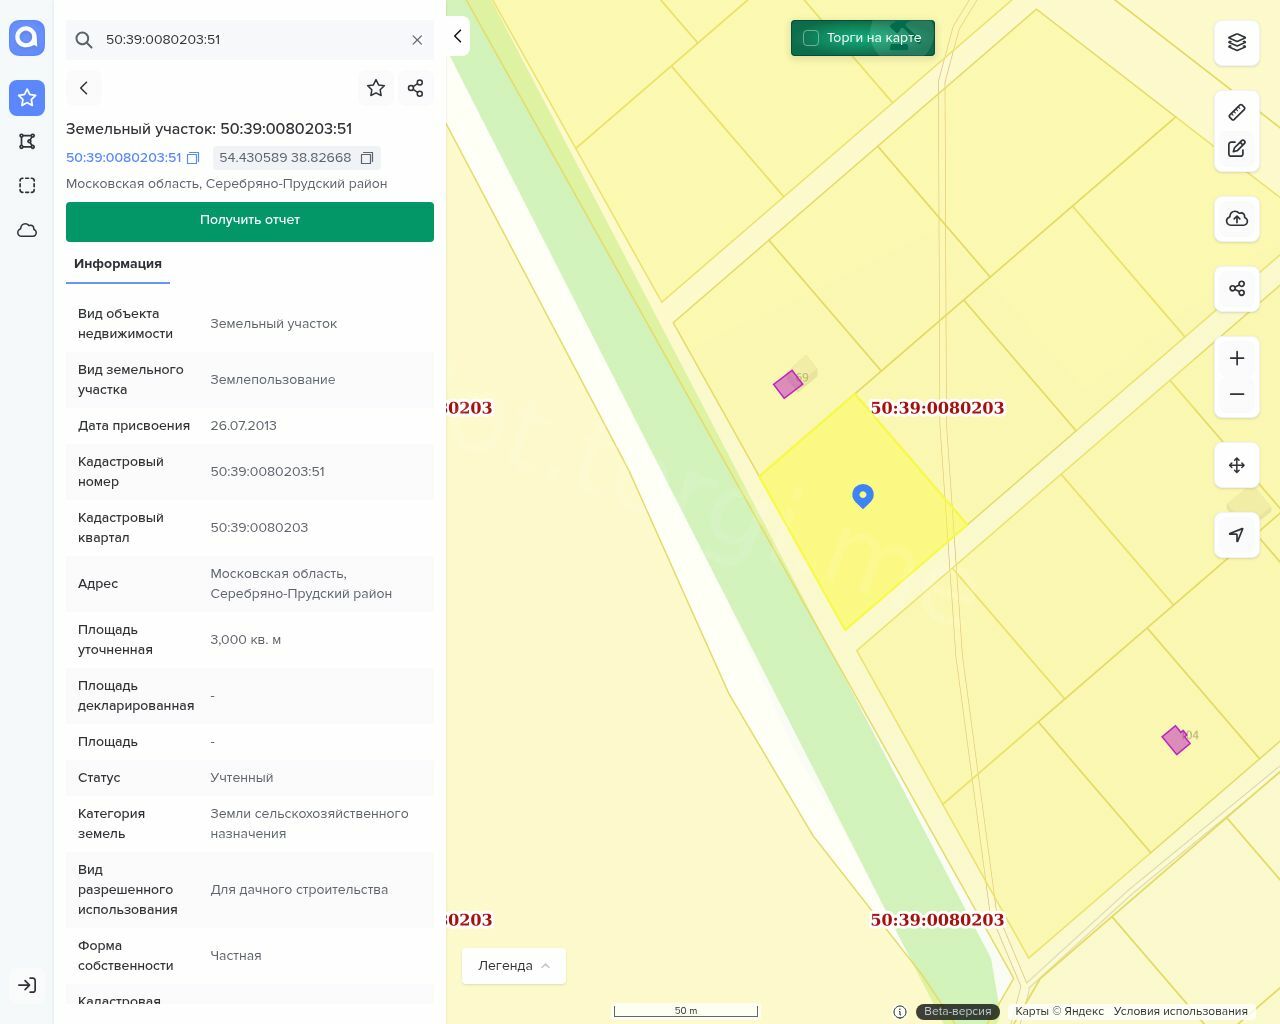Viewport: 1280px width, 1024px height.
Task: Copy the coordinates 54.430589 38.82668
Action: tap(367, 158)
